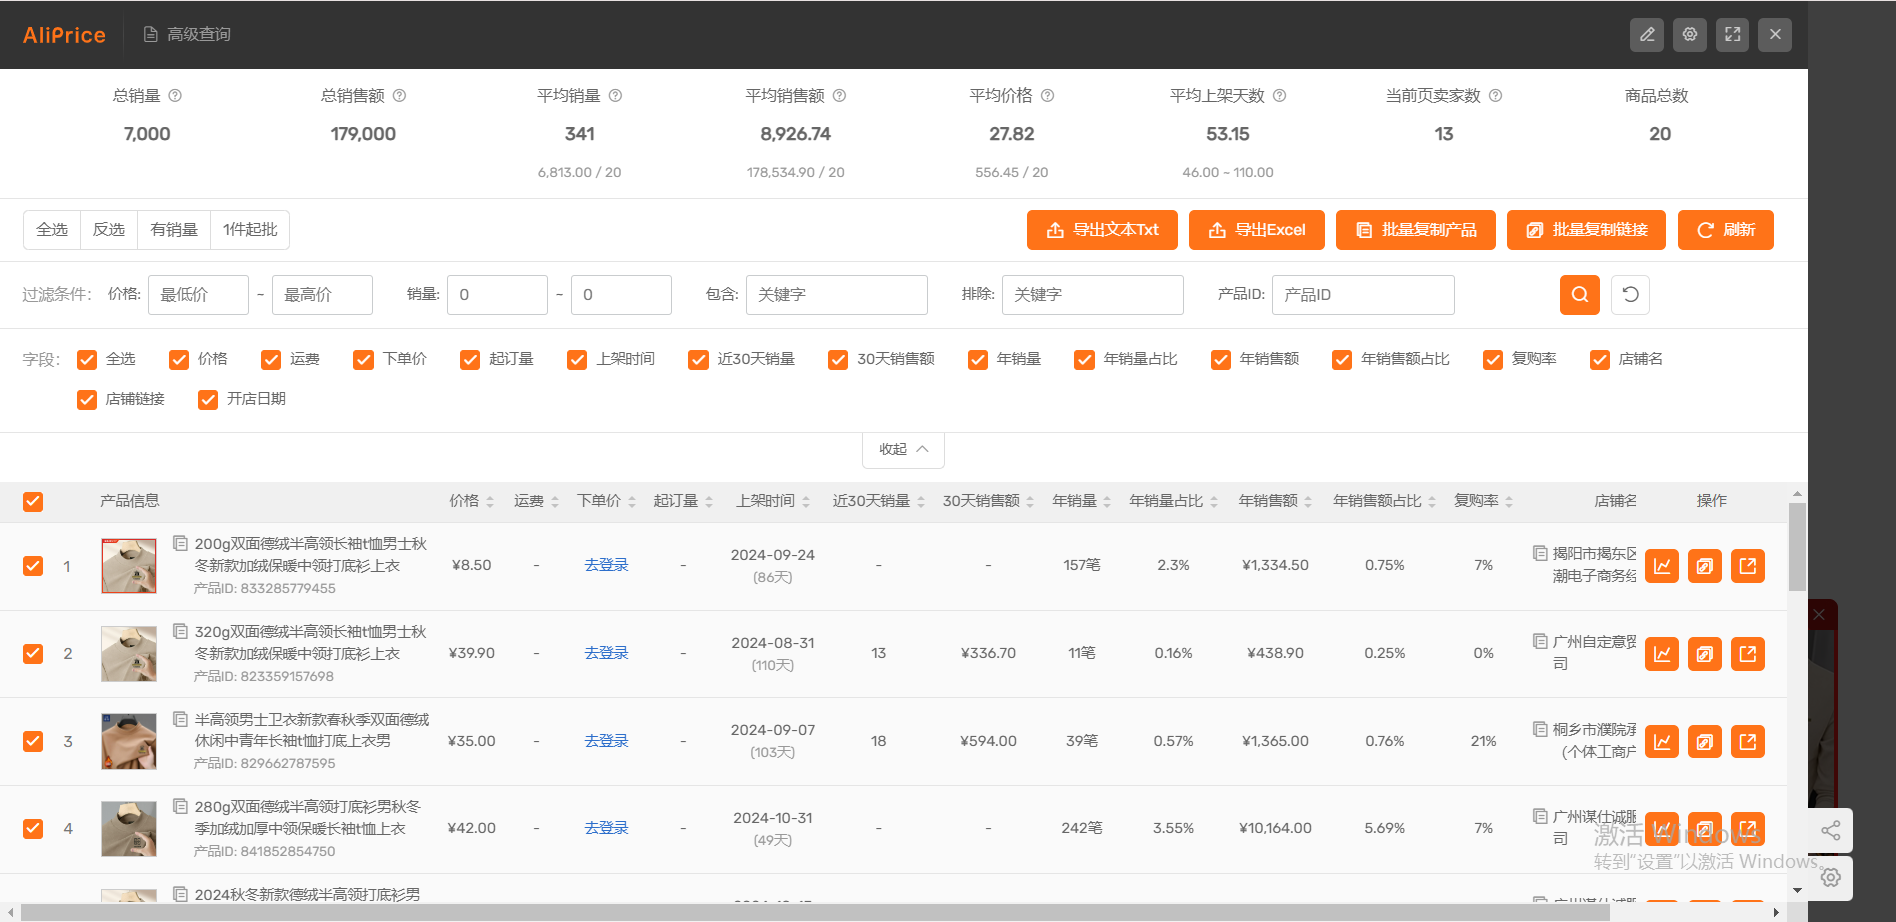Image resolution: width=1896 pixels, height=922 pixels.
Task: Open 高级查询 in header
Action: pyautogui.click(x=187, y=34)
